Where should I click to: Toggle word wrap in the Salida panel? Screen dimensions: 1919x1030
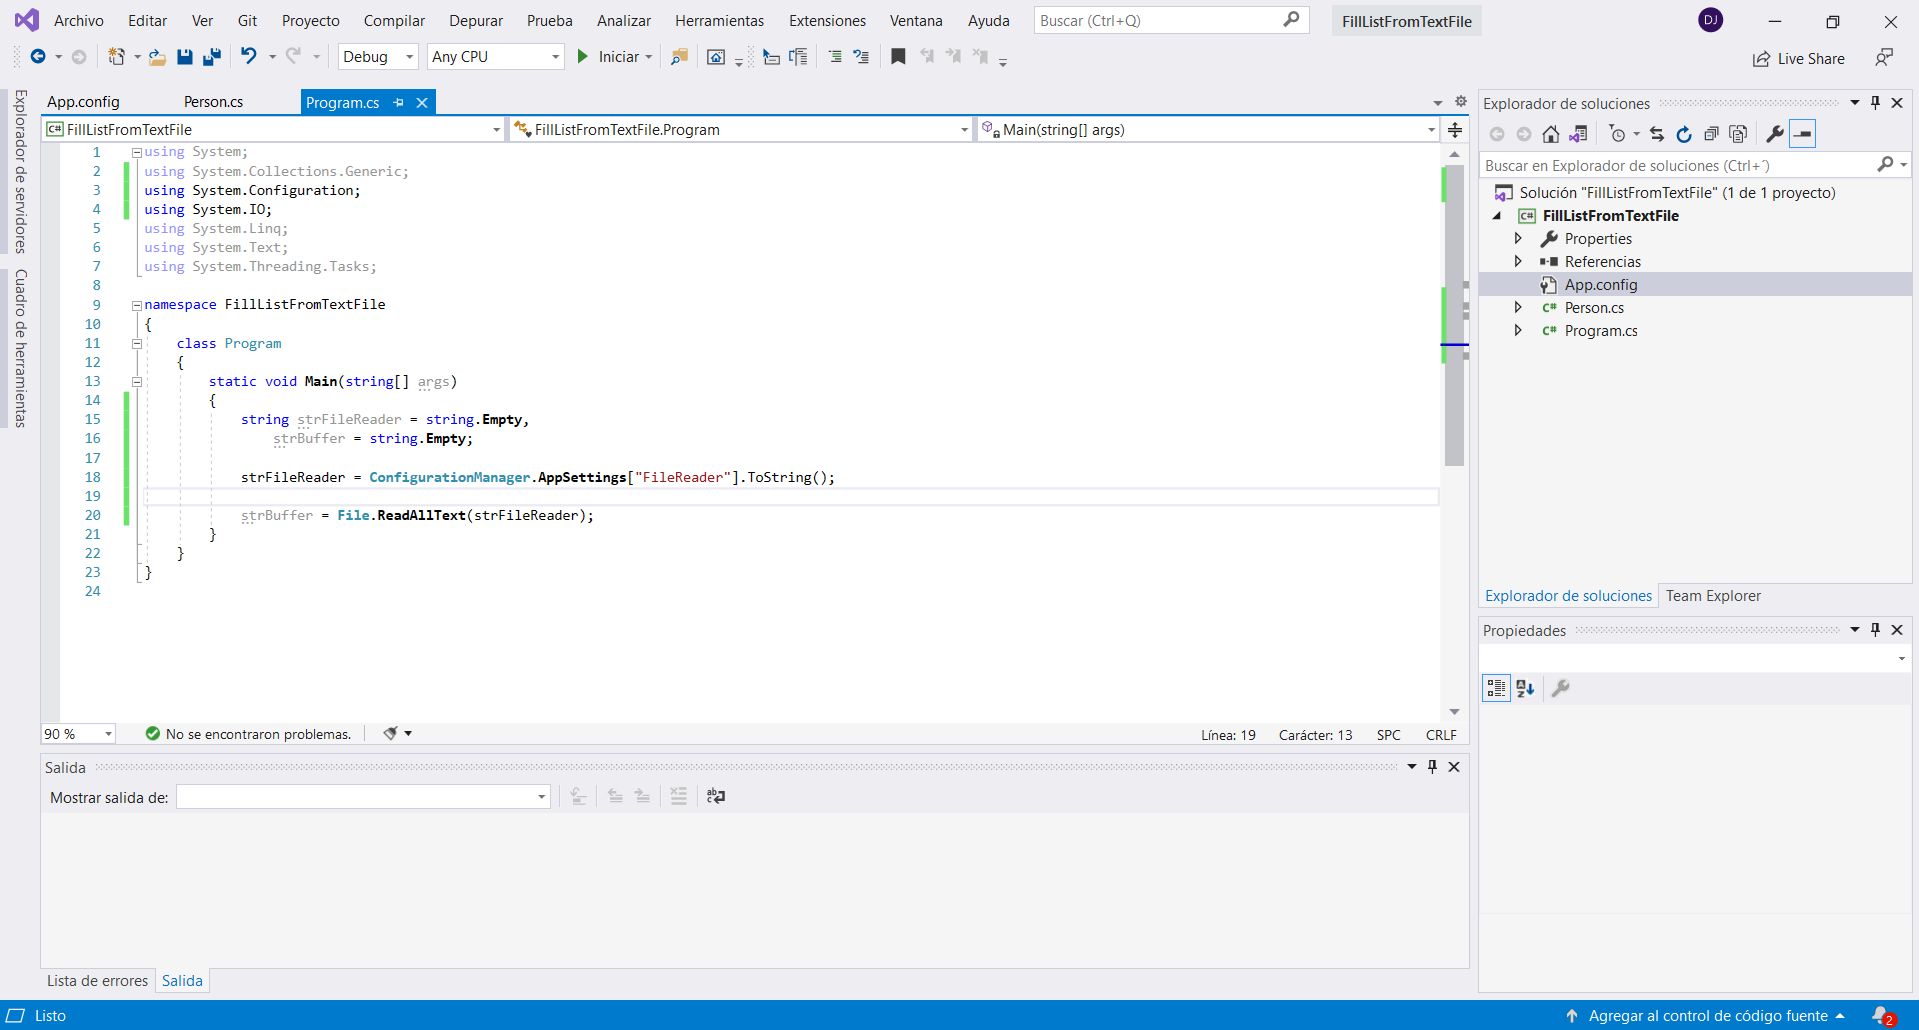click(716, 796)
